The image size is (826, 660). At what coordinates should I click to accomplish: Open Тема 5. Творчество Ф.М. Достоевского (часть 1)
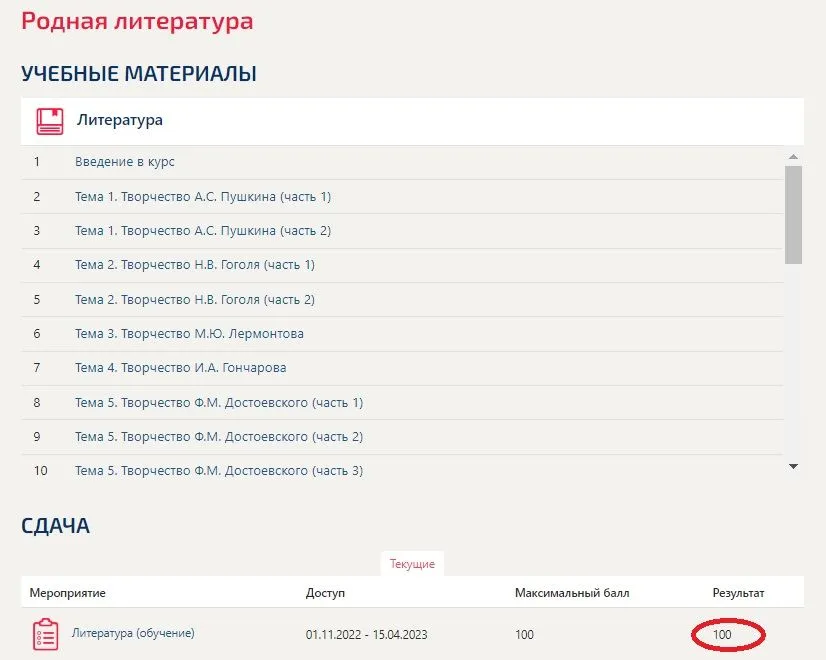(x=219, y=403)
